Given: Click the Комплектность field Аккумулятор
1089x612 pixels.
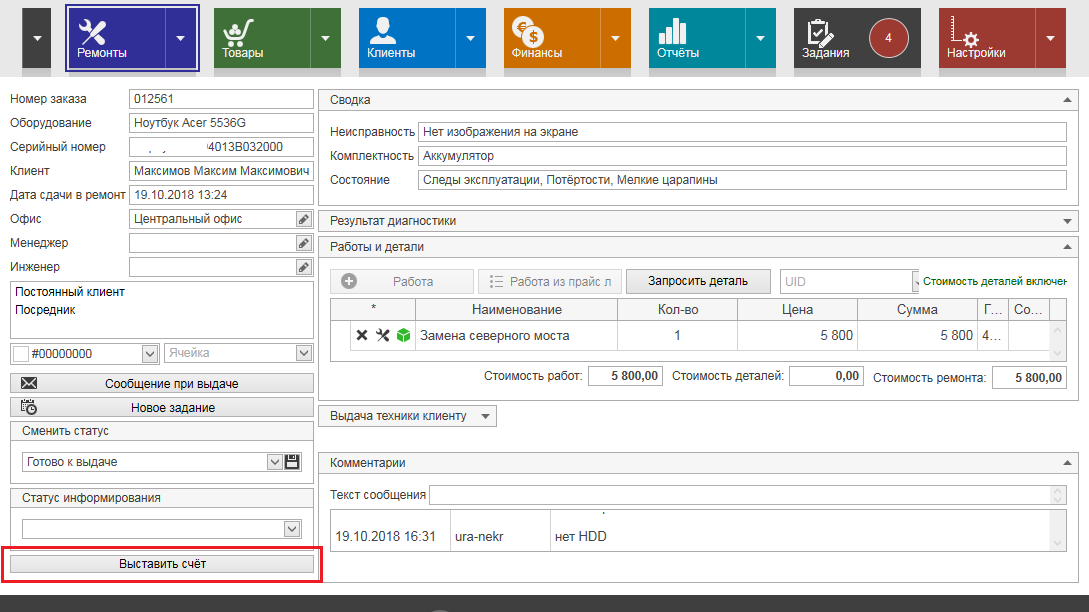Looking at the screenshot, I should [742, 156].
